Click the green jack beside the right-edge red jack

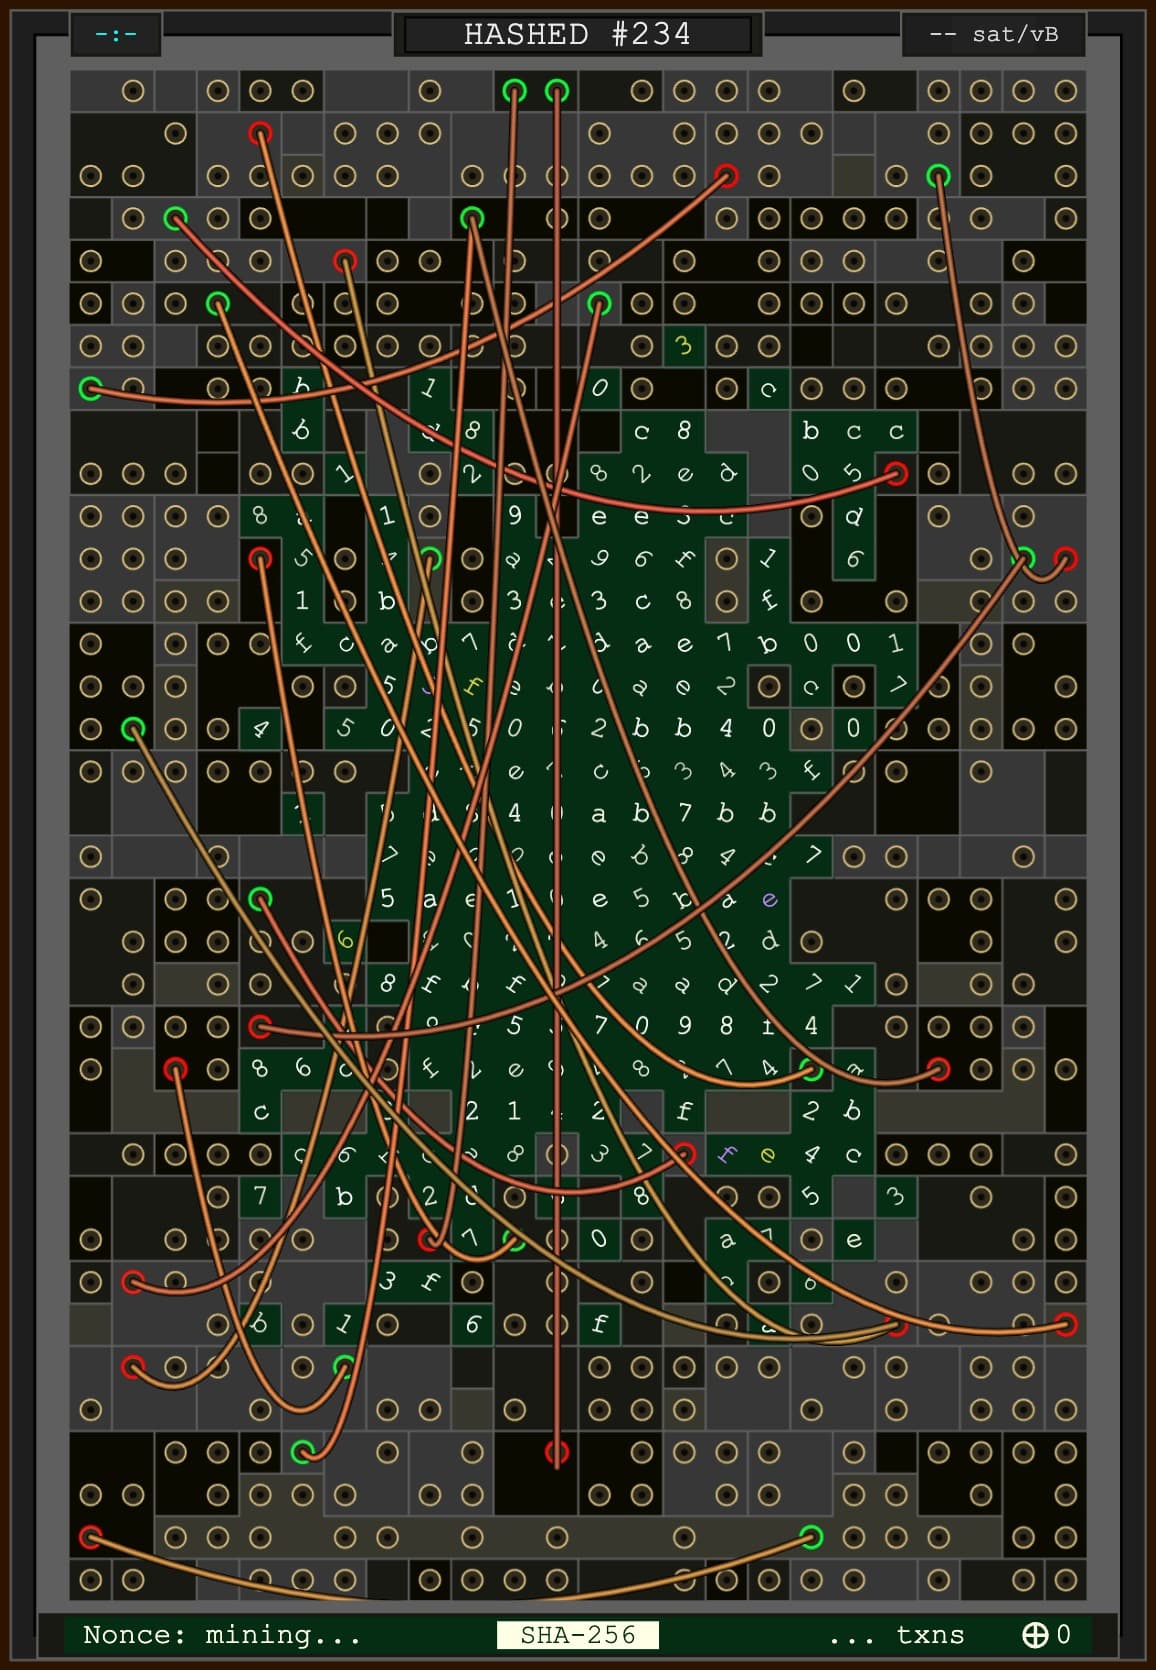click(1023, 559)
